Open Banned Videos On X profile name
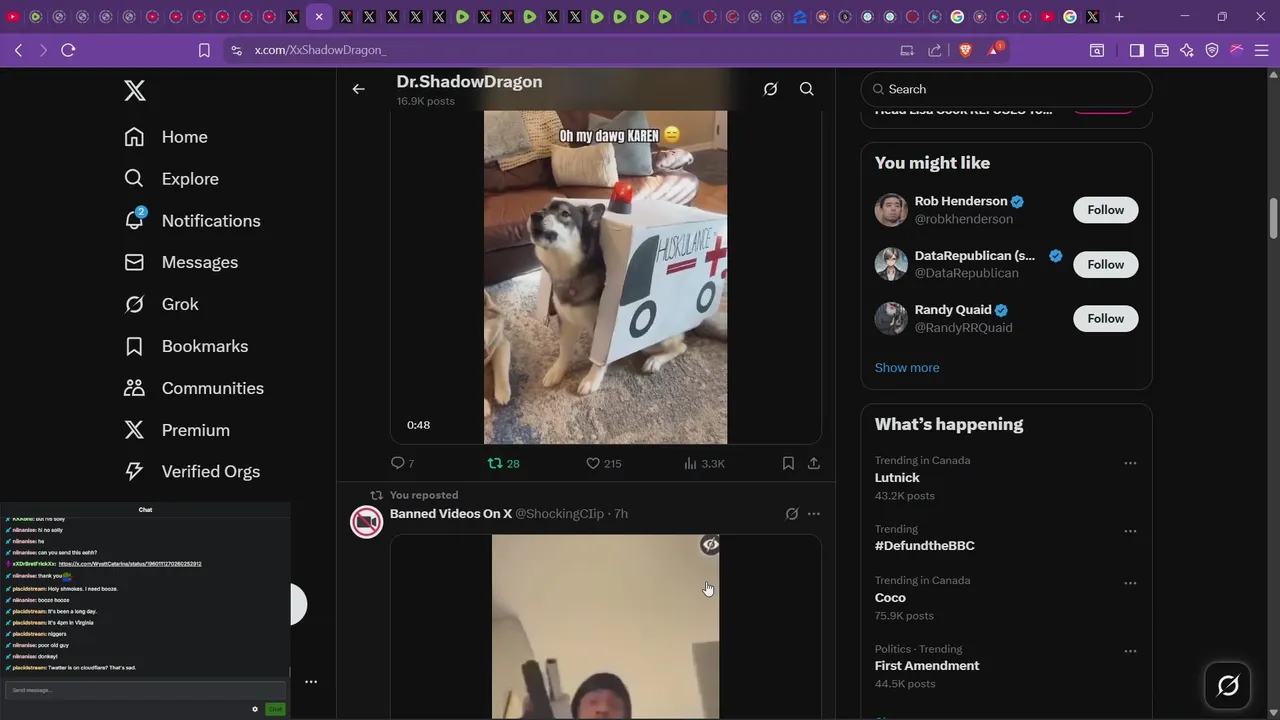This screenshot has height=720, width=1280. [451, 513]
